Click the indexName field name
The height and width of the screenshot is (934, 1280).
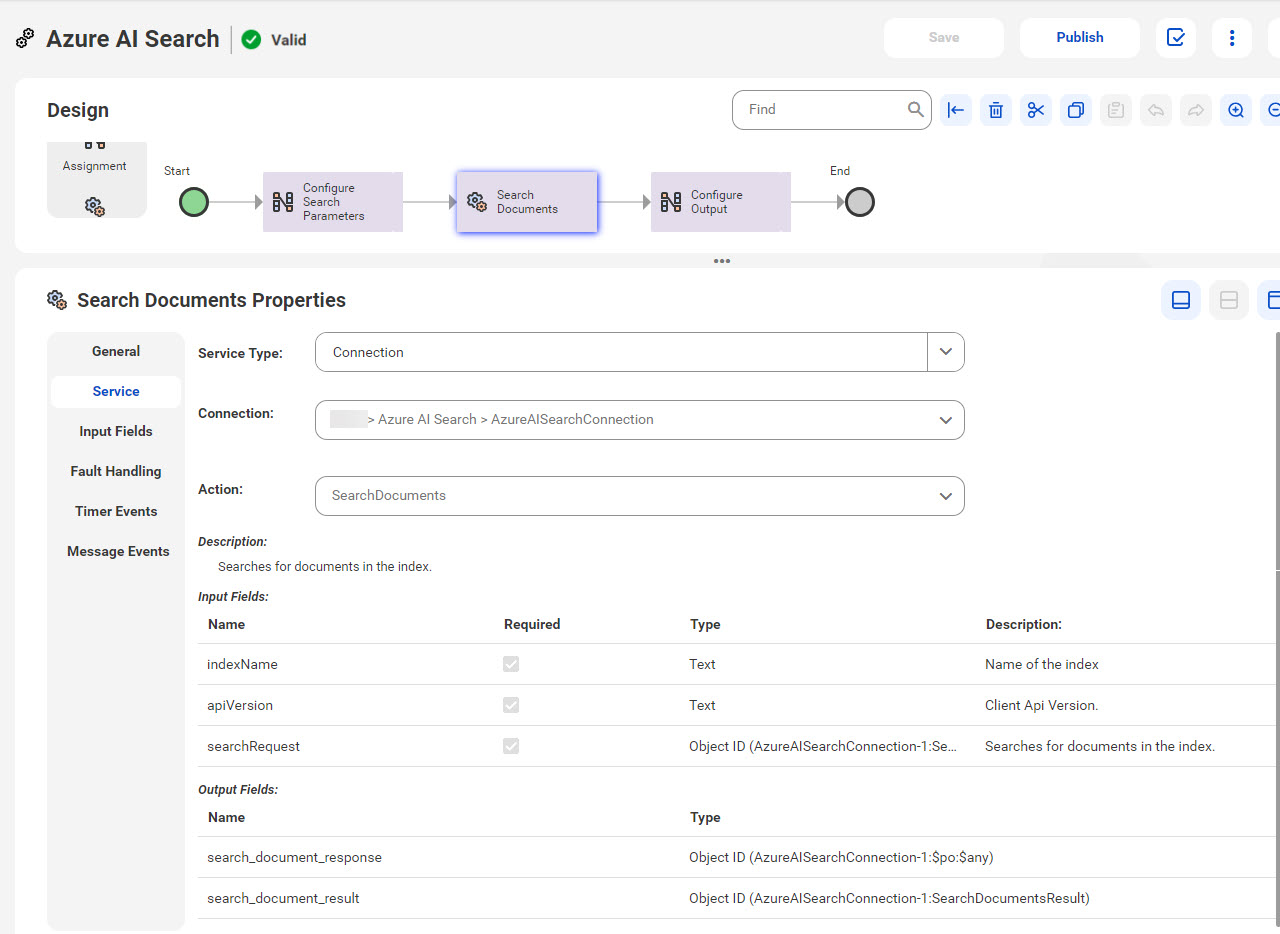[242, 664]
